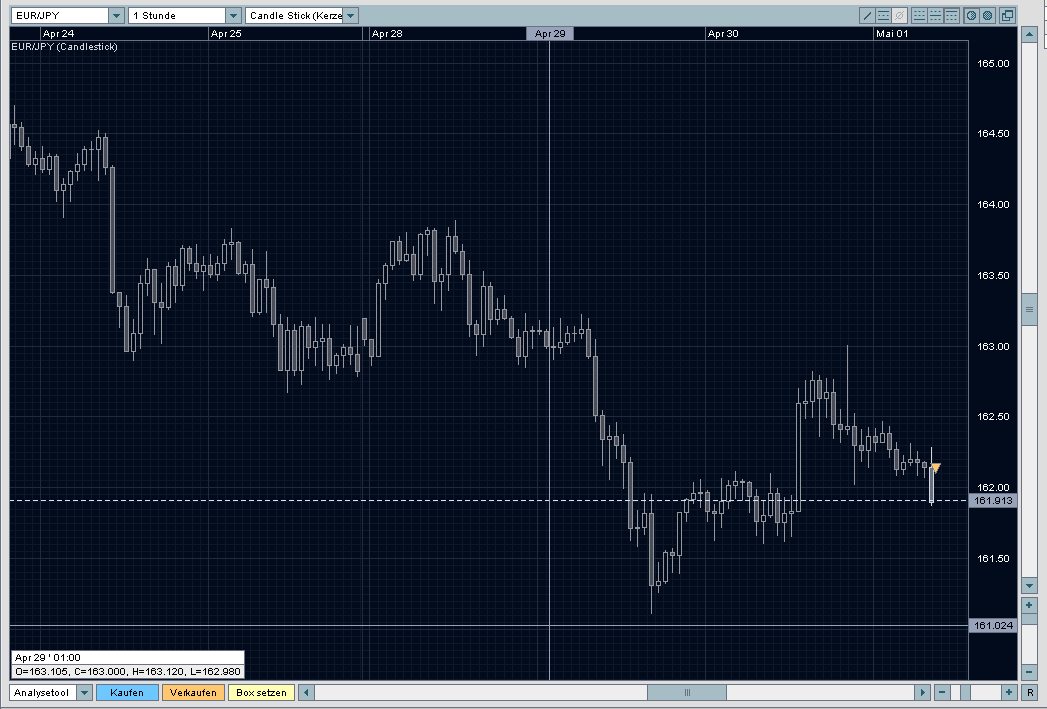
Task: Click the Apr 28 date label
Action: [387, 33]
